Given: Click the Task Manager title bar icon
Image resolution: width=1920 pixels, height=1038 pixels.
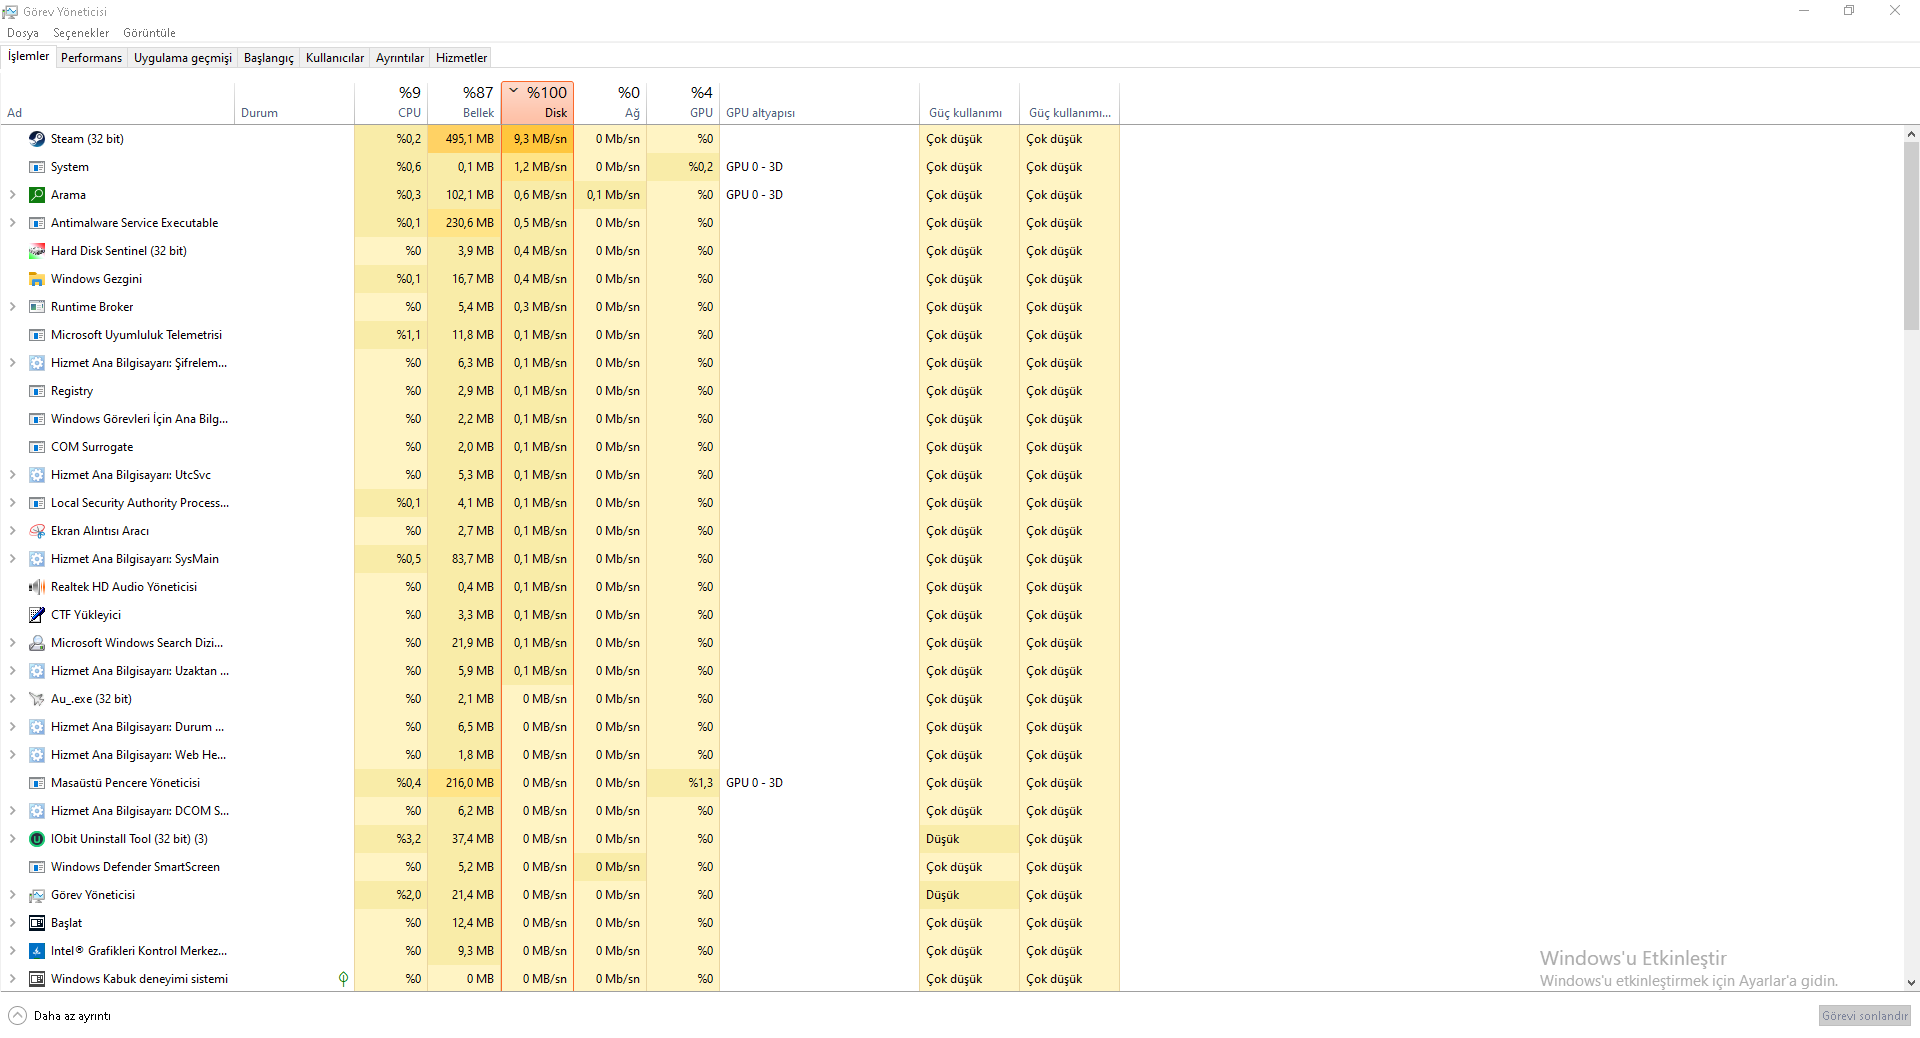Looking at the screenshot, I should 10,11.
